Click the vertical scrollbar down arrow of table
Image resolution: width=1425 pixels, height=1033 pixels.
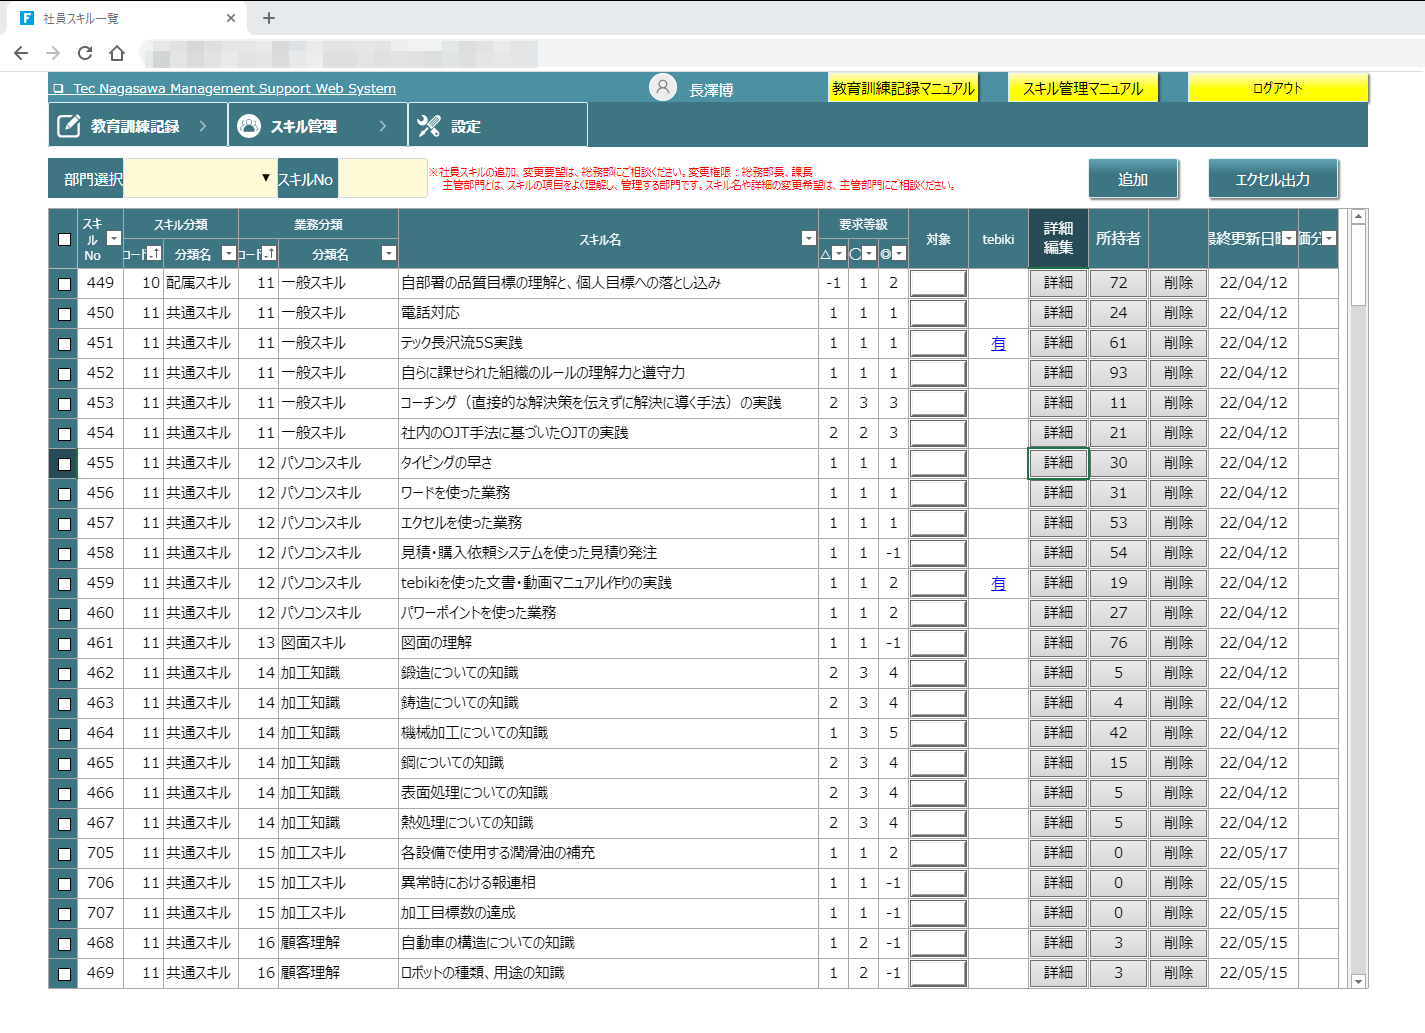click(x=1358, y=981)
